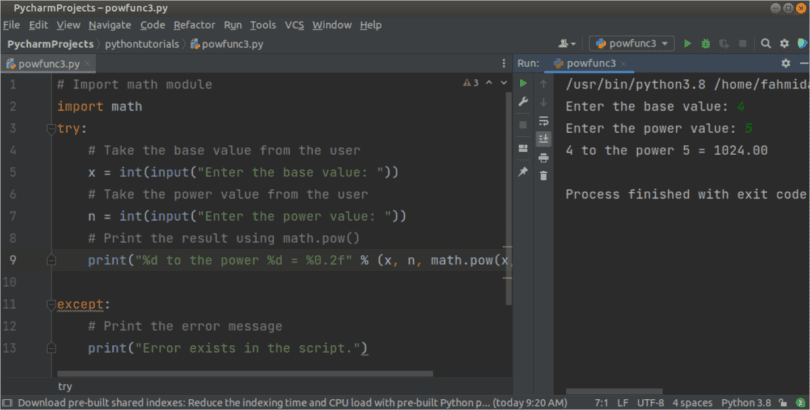Open IDE settings gear in main toolbar
810x410 pixels.
(x=784, y=44)
